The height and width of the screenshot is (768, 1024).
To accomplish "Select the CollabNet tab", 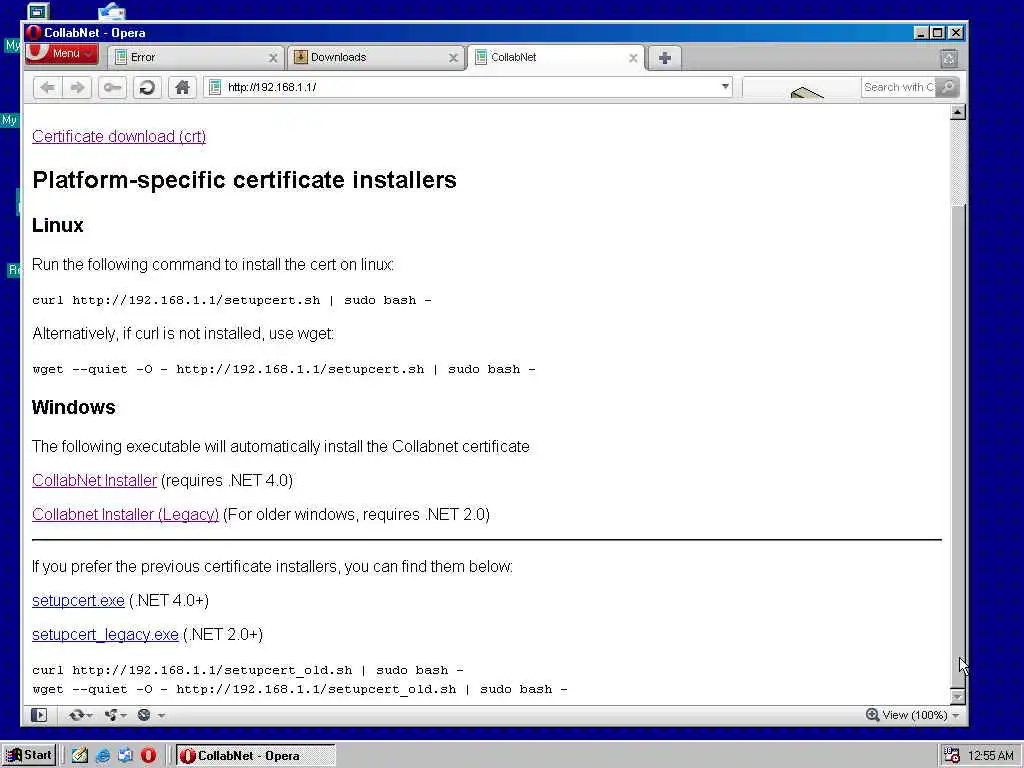I will (x=556, y=57).
